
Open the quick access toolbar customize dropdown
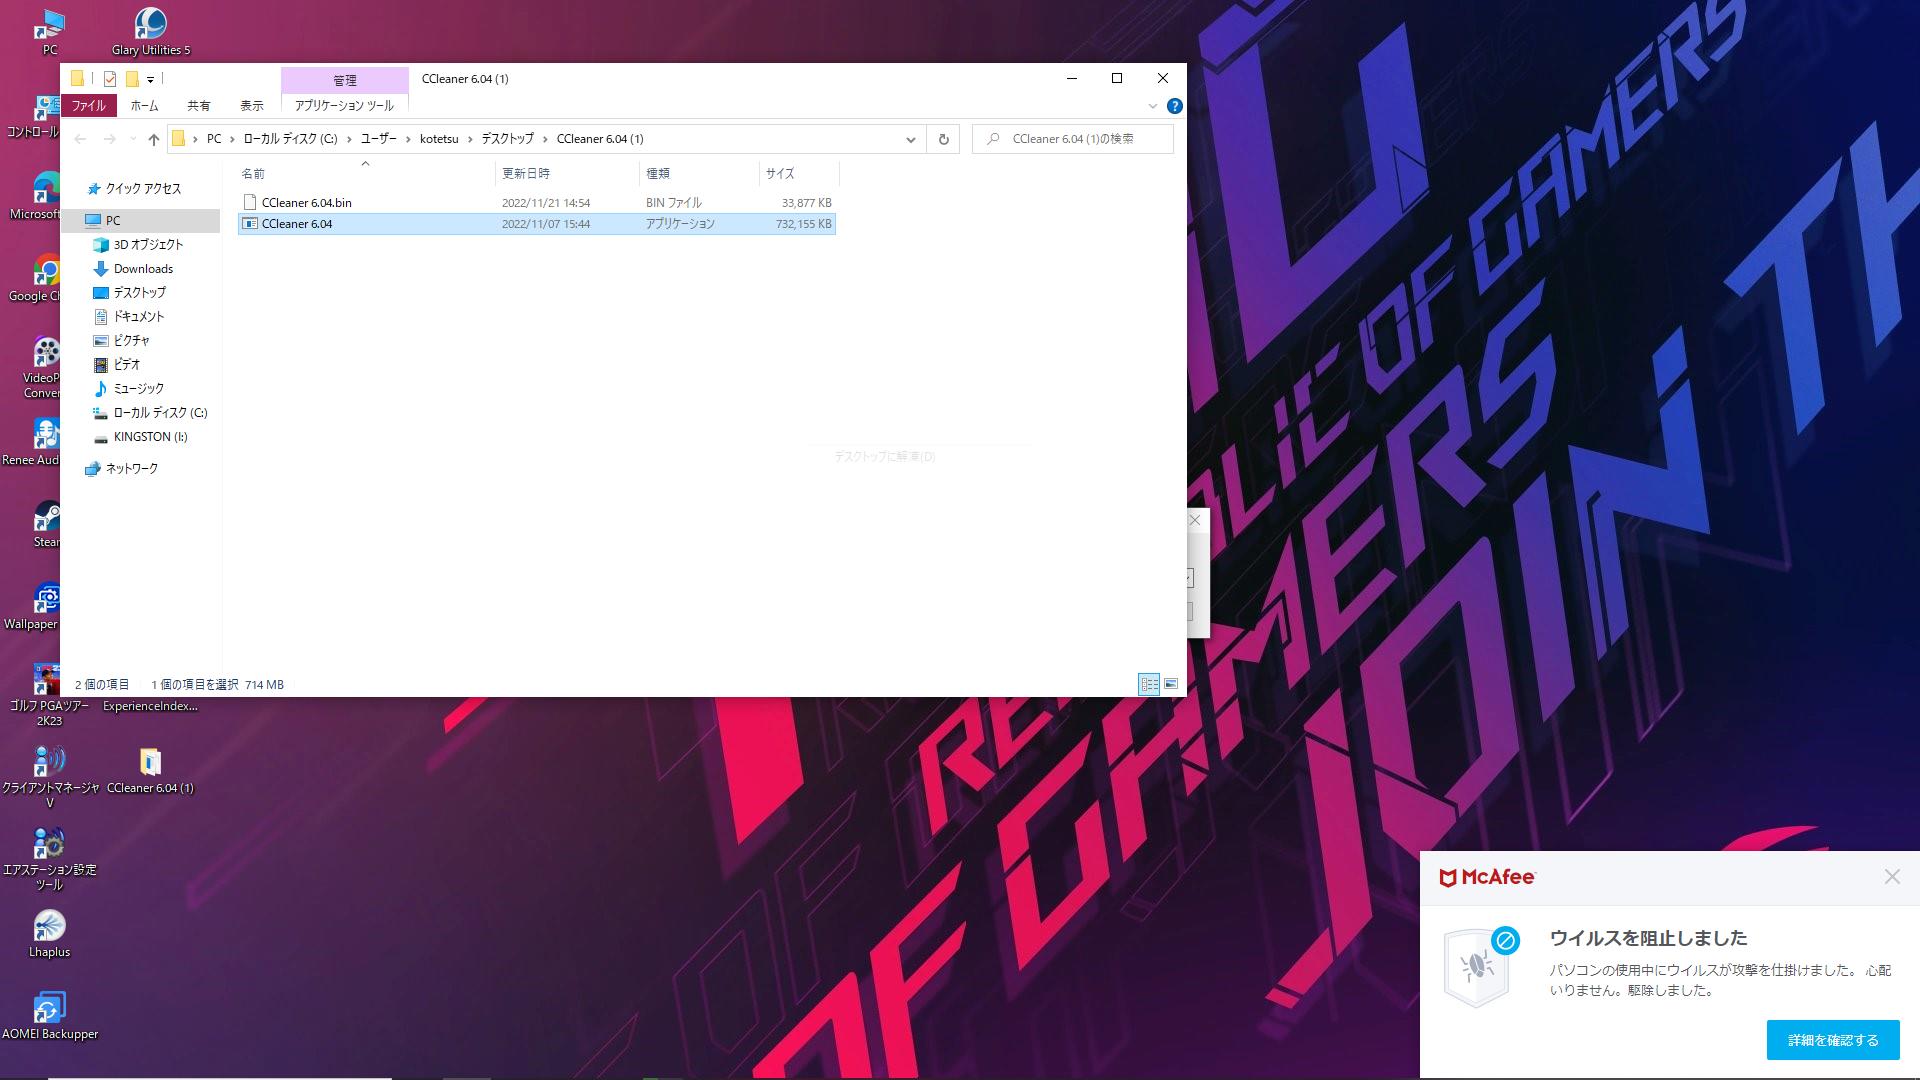pos(150,79)
